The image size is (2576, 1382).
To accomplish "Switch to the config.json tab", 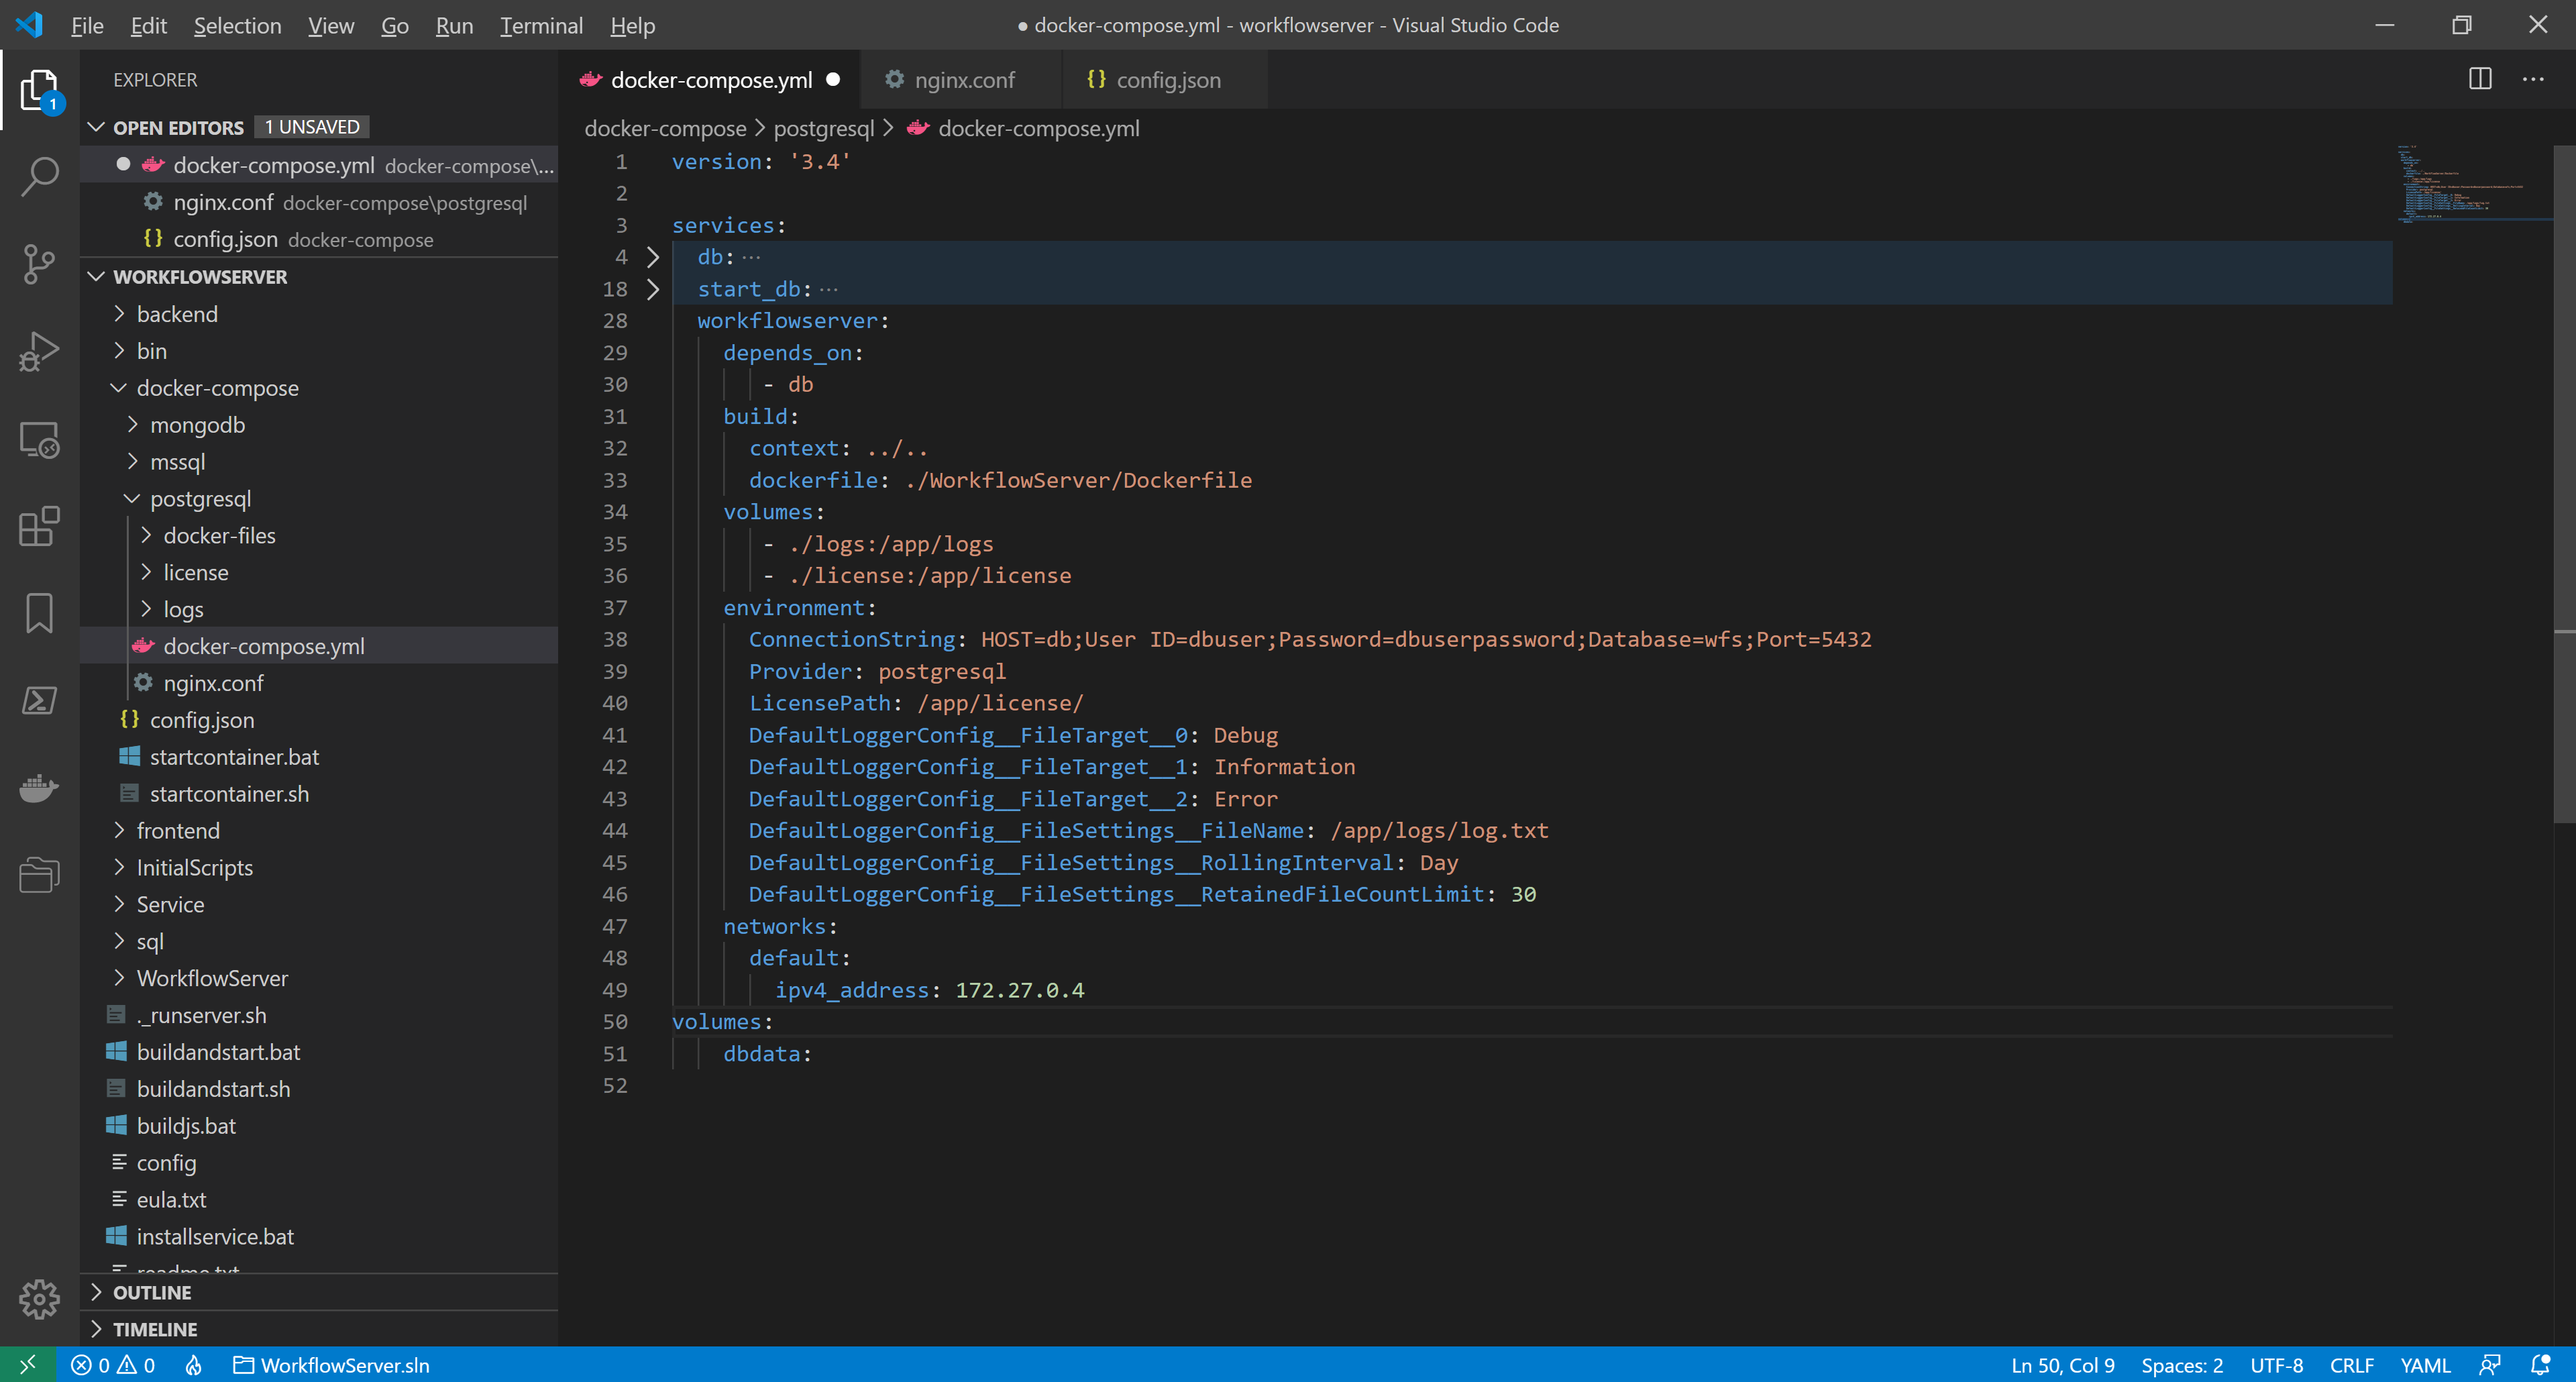I will [1165, 80].
